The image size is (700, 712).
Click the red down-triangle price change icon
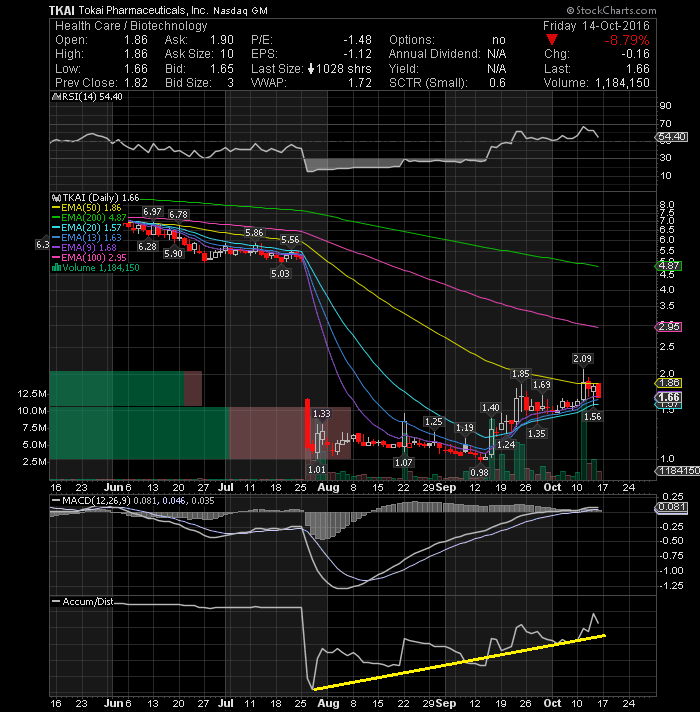point(552,40)
